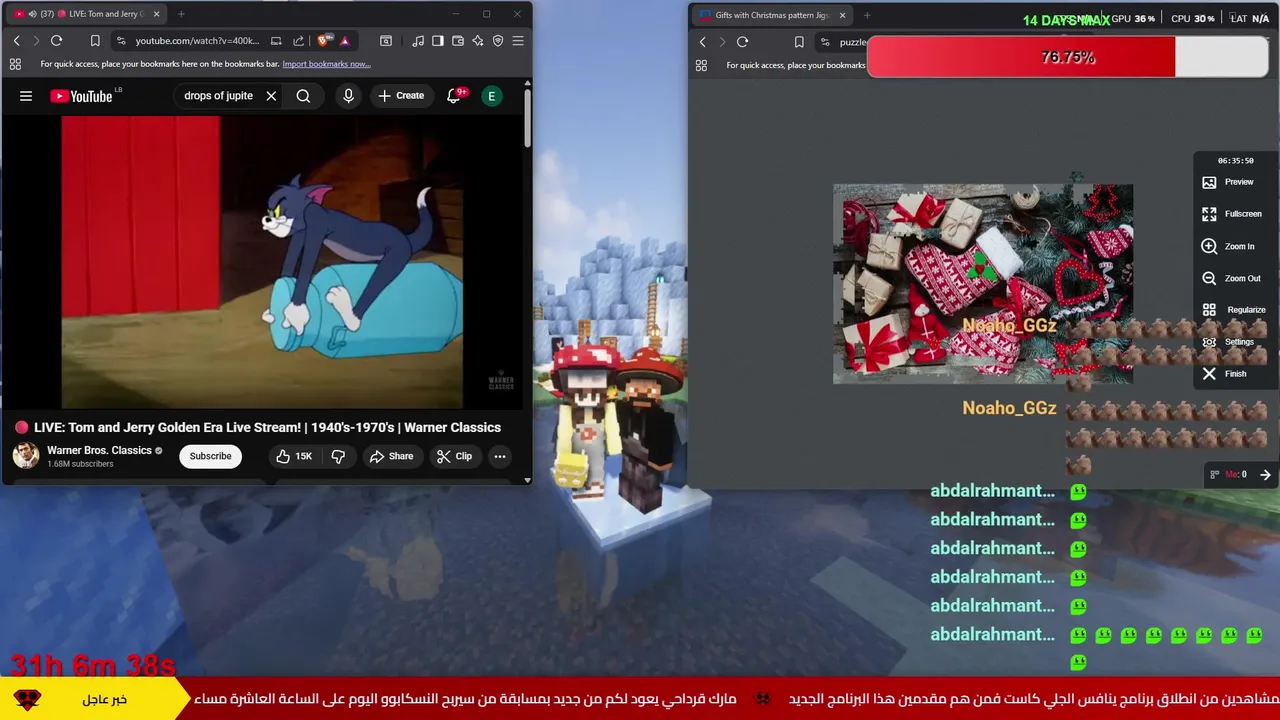Open new tab in YouTube window
This screenshot has height=720, width=1280.
coord(181,14)
